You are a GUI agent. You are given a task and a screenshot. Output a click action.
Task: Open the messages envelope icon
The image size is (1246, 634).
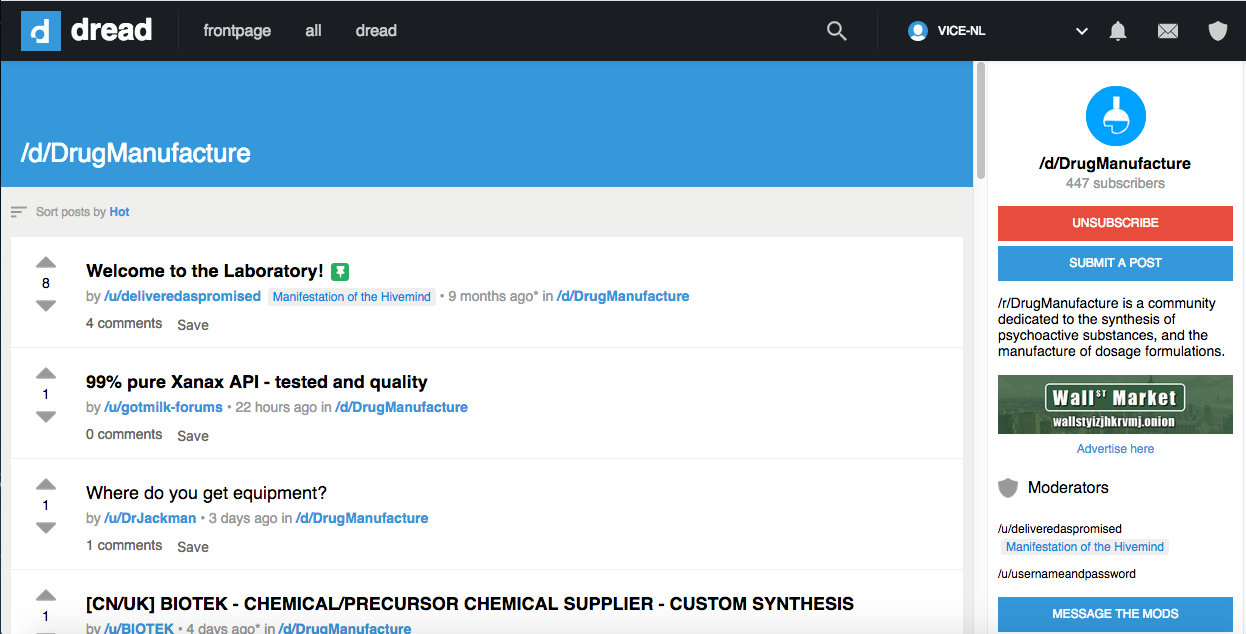click(1168, 31)
